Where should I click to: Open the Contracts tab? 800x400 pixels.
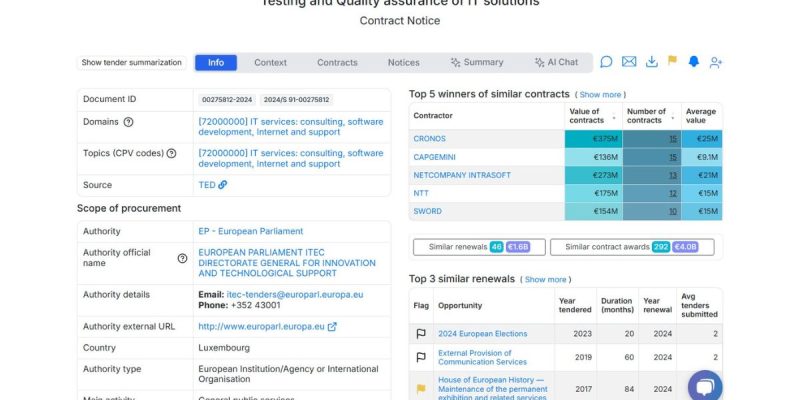click(x=337, y=62)
